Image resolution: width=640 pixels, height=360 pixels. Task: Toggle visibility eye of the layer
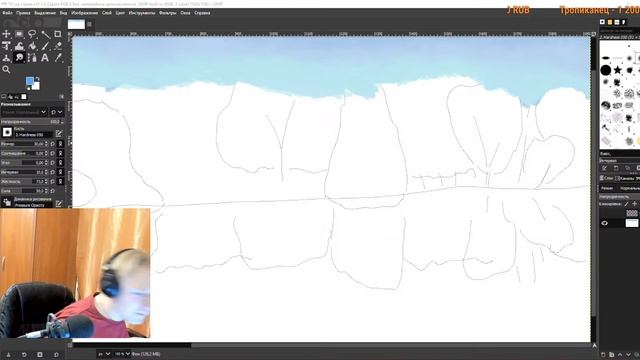click(604, 223)
